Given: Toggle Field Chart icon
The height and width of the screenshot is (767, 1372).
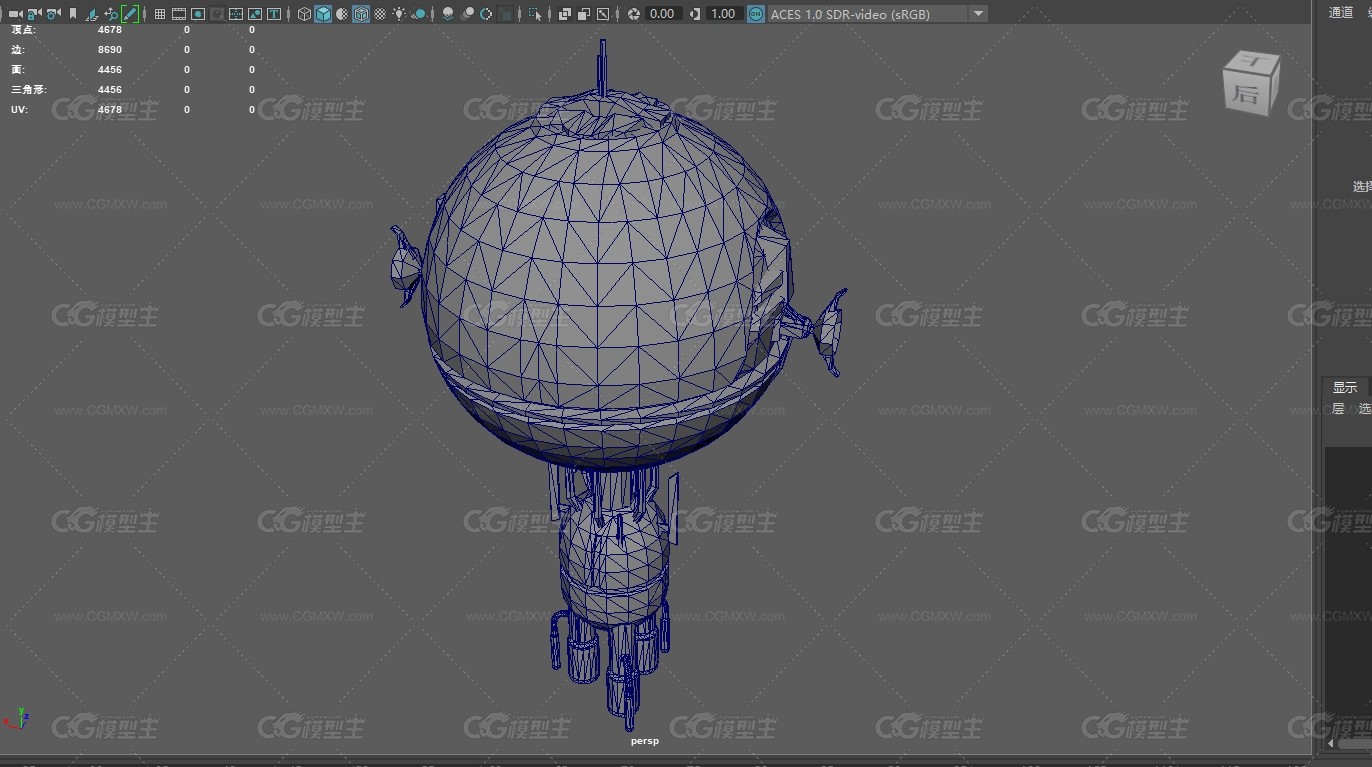Looking at the screenshot, I should point(236,14).
